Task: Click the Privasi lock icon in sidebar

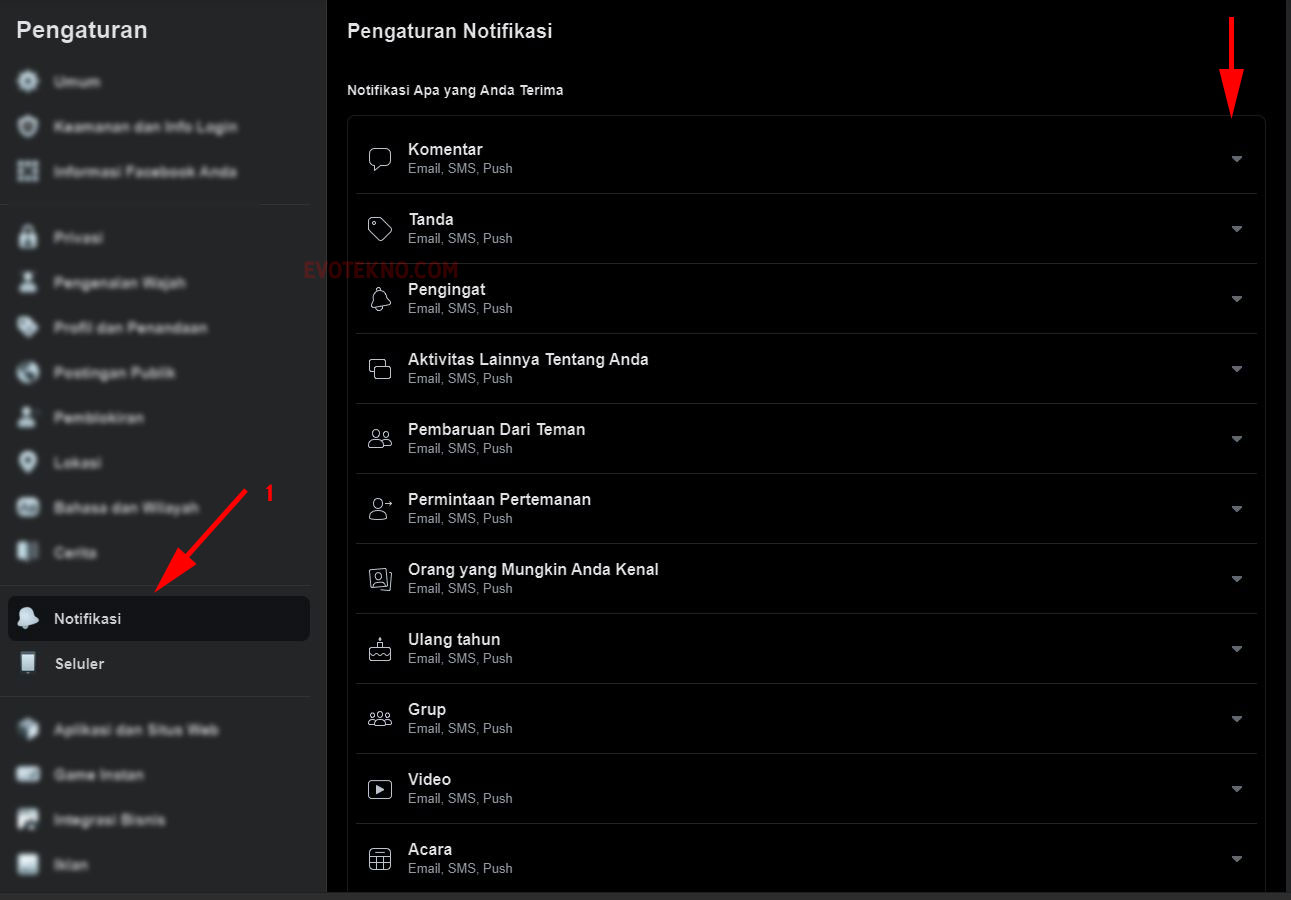Action: [28, 238]
